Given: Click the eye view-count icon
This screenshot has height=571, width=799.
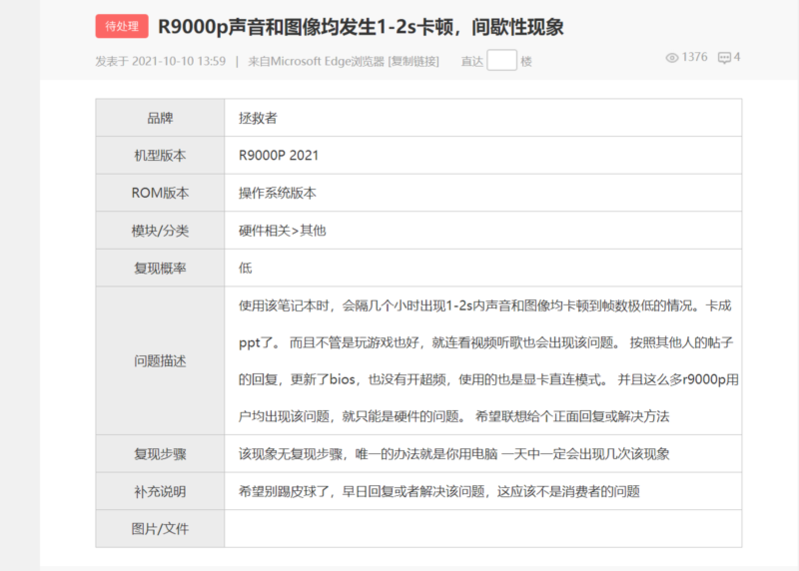Looking at the screenshot, I should [672, 58].
